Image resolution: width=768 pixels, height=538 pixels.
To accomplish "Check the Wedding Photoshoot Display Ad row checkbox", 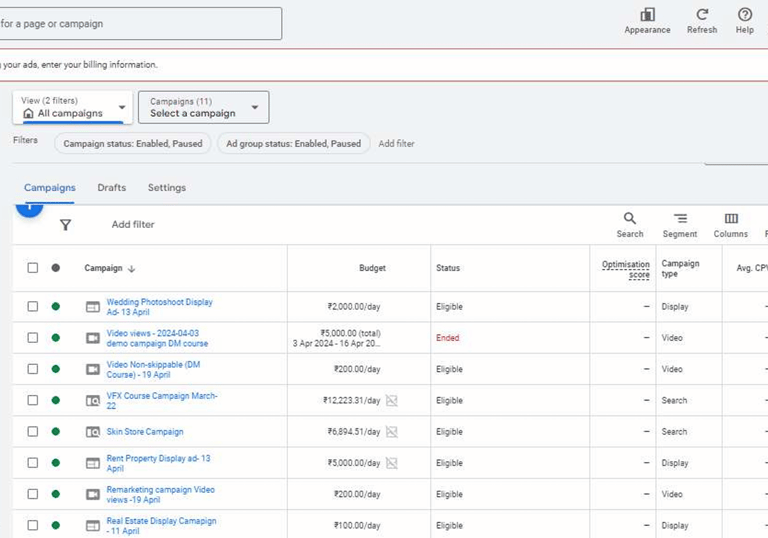I will pyautogui.click(x=33, y=307).
